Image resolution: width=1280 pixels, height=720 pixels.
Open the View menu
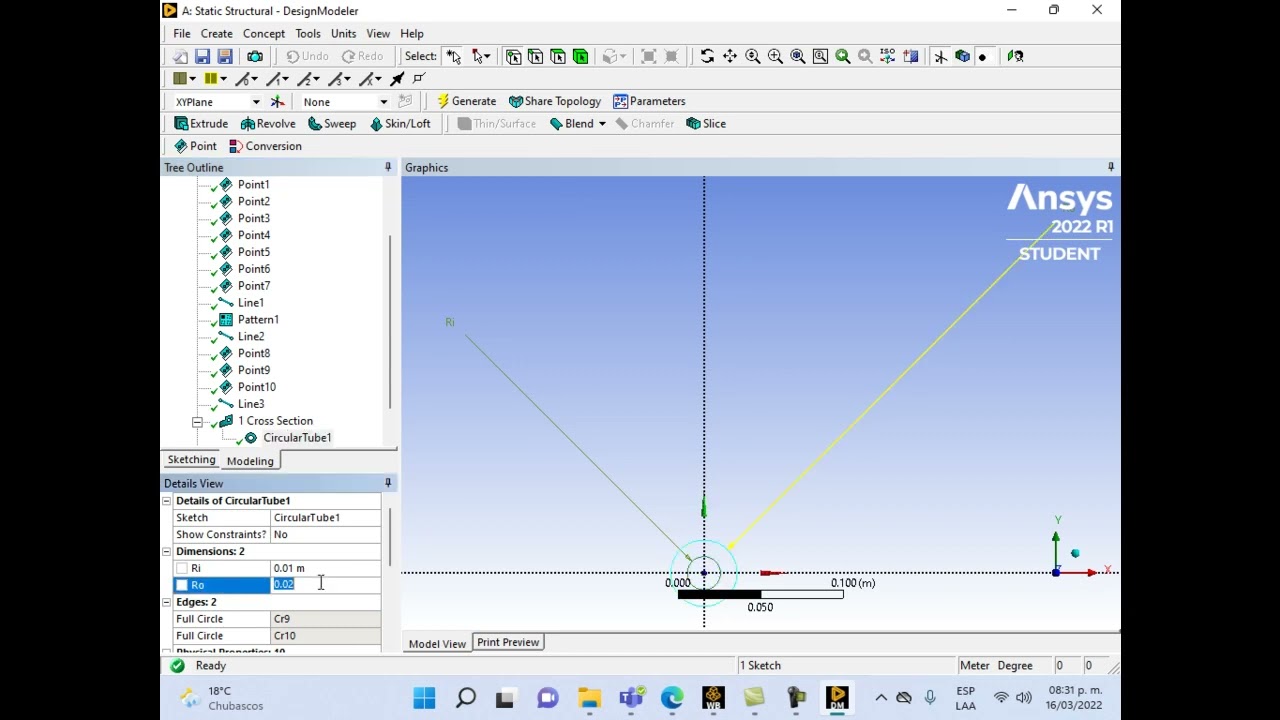[x=378, y=33]
